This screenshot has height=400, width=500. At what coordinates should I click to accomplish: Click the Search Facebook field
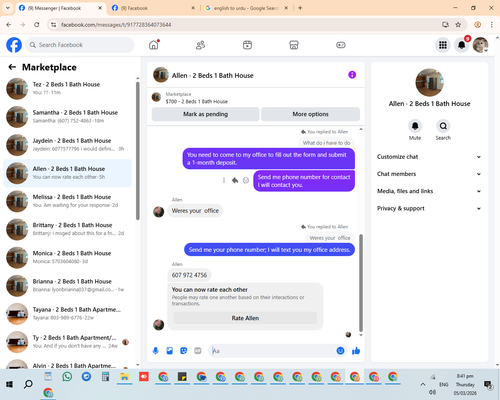click(80, 45)
